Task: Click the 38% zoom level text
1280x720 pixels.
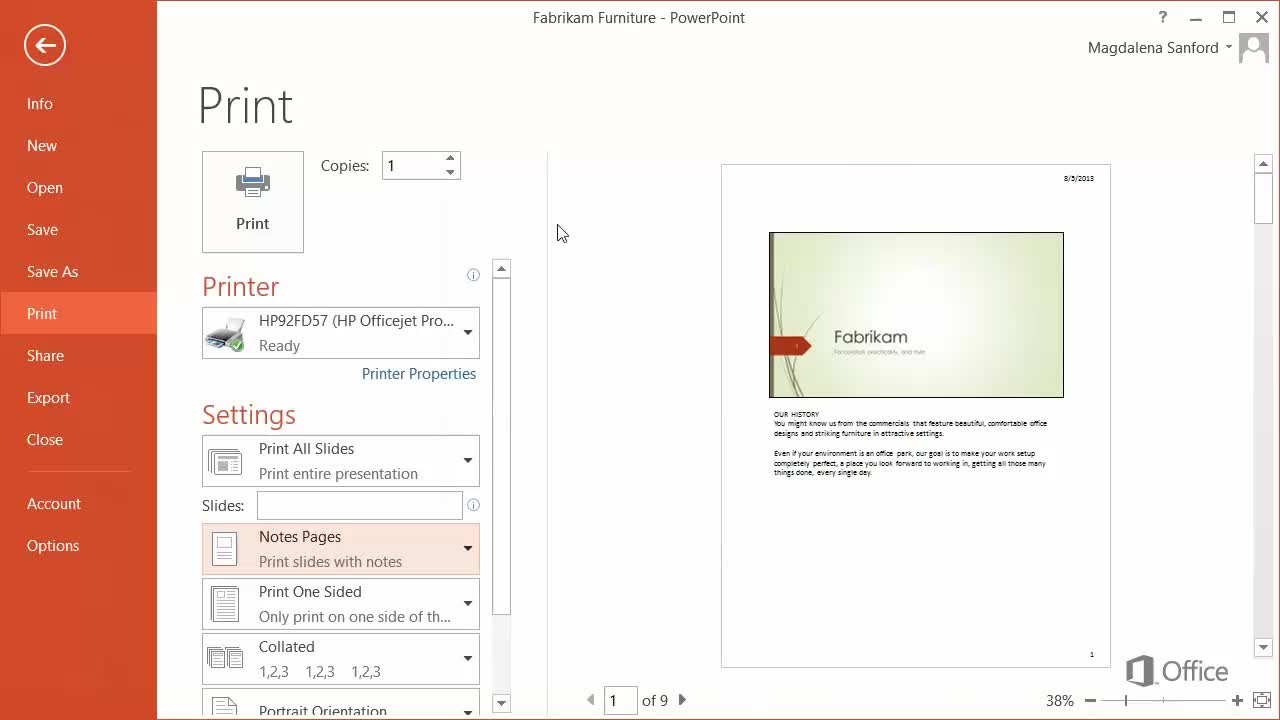Action: 1060,701
